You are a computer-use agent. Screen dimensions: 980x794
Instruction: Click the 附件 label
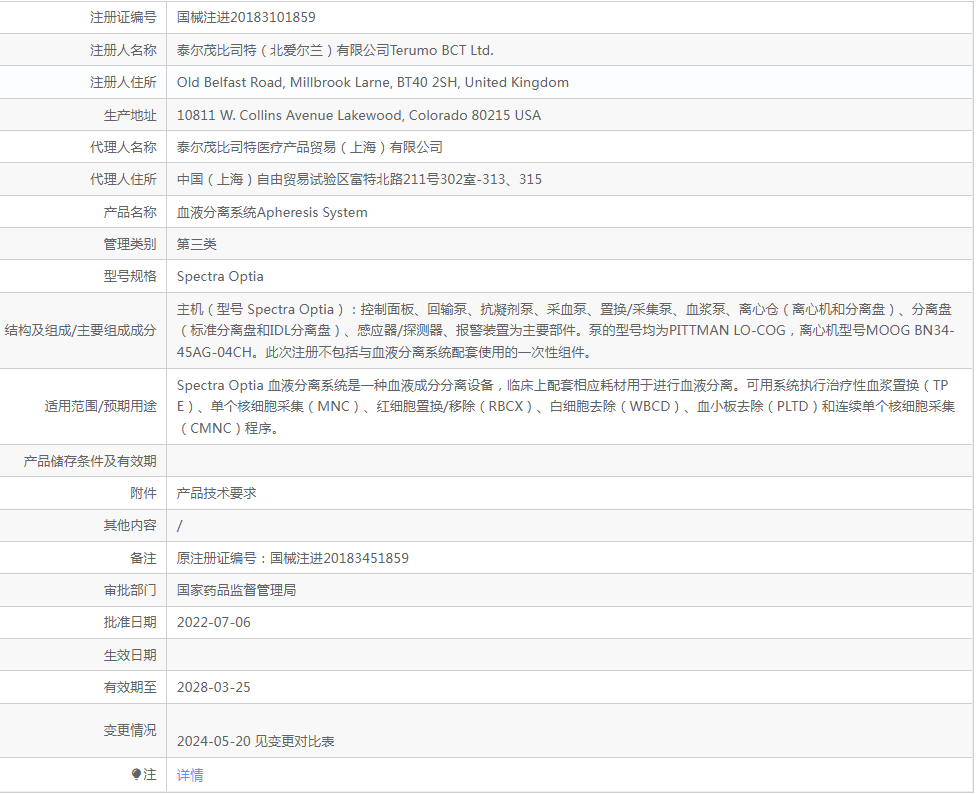143,493
